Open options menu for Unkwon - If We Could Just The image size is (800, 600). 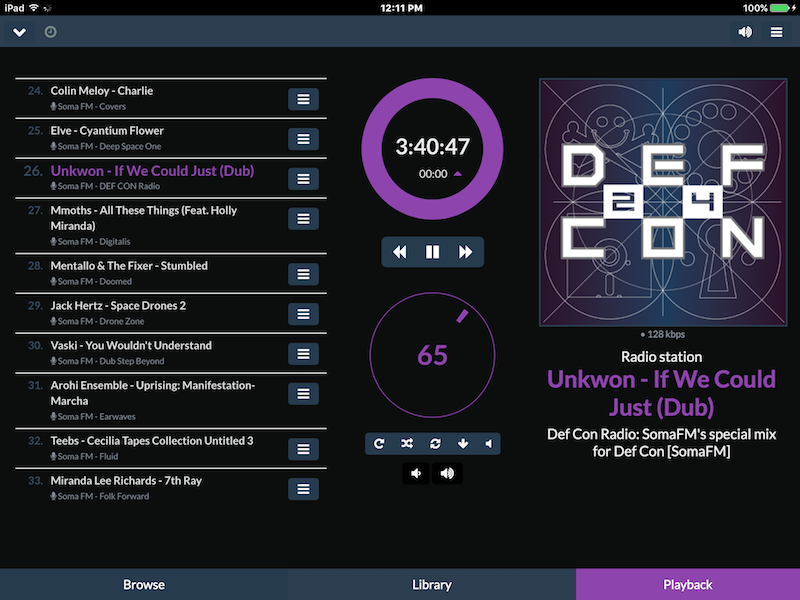point(303,179)
